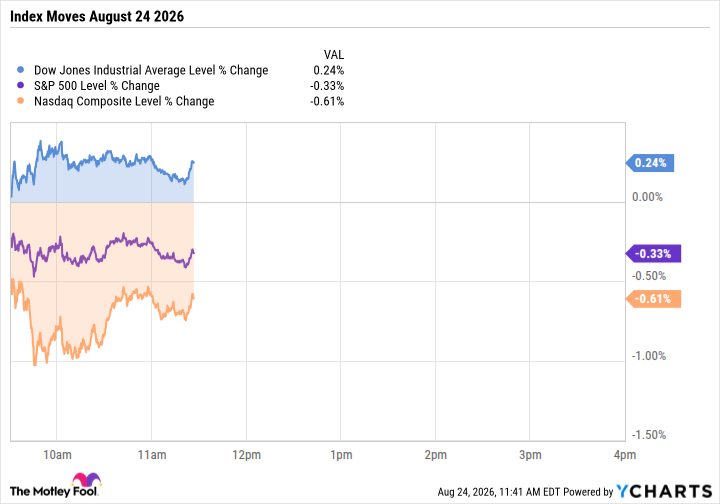Click the 12pm time axis label
The image size is (720, 504).
247,455
